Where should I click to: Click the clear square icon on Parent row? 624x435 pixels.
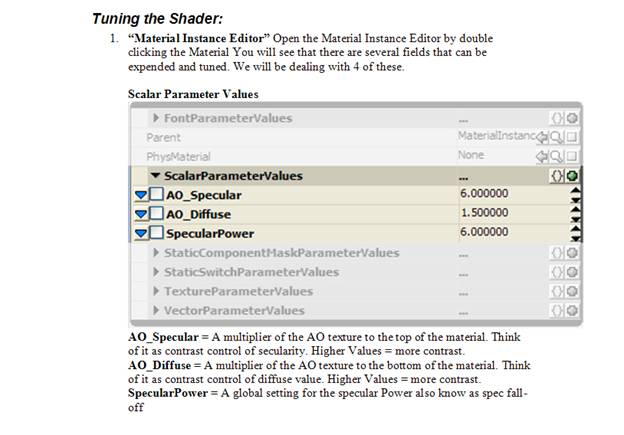click(x=571, y=138)
